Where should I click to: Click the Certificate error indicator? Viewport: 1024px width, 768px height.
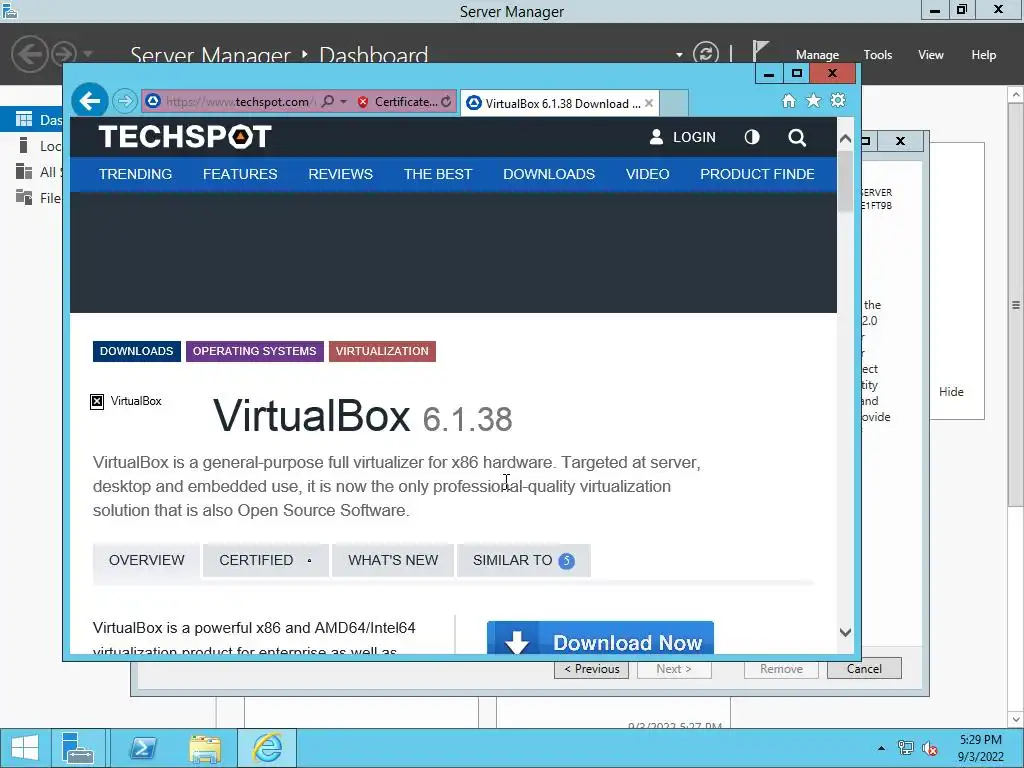[x=397, y=102]
